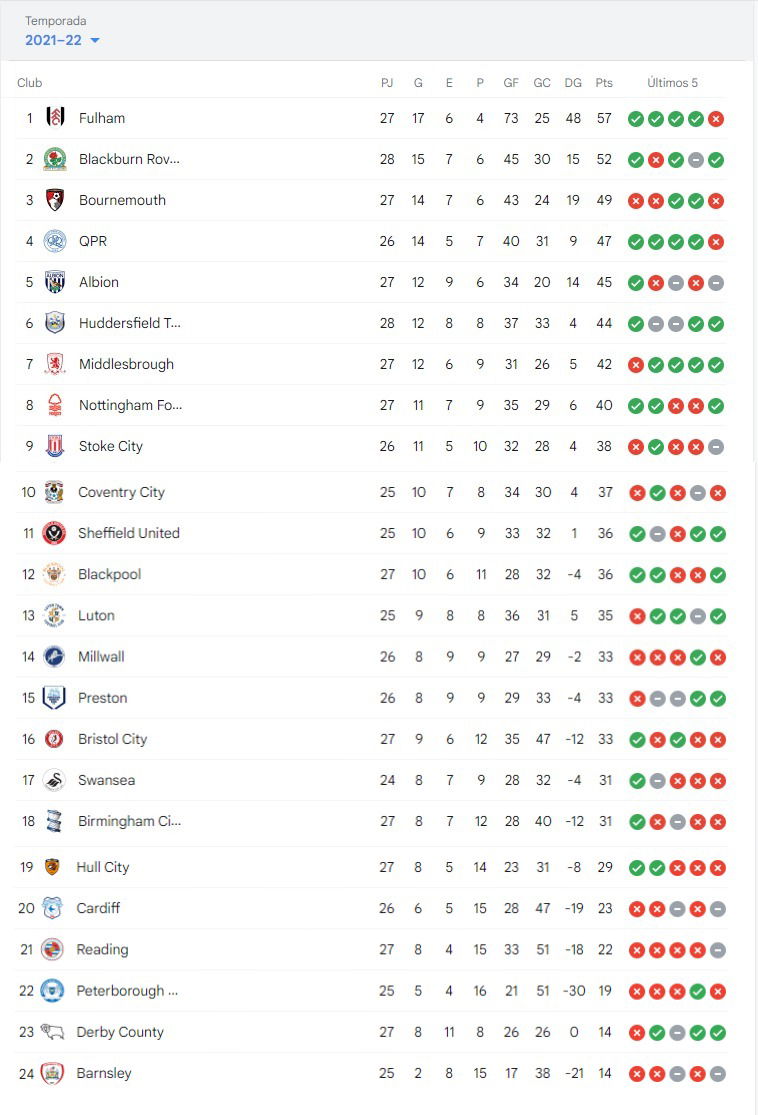The width and height of the screenshot is (758, 1115).
Task: Open the QPR team link
Action: tap(92, 241)
